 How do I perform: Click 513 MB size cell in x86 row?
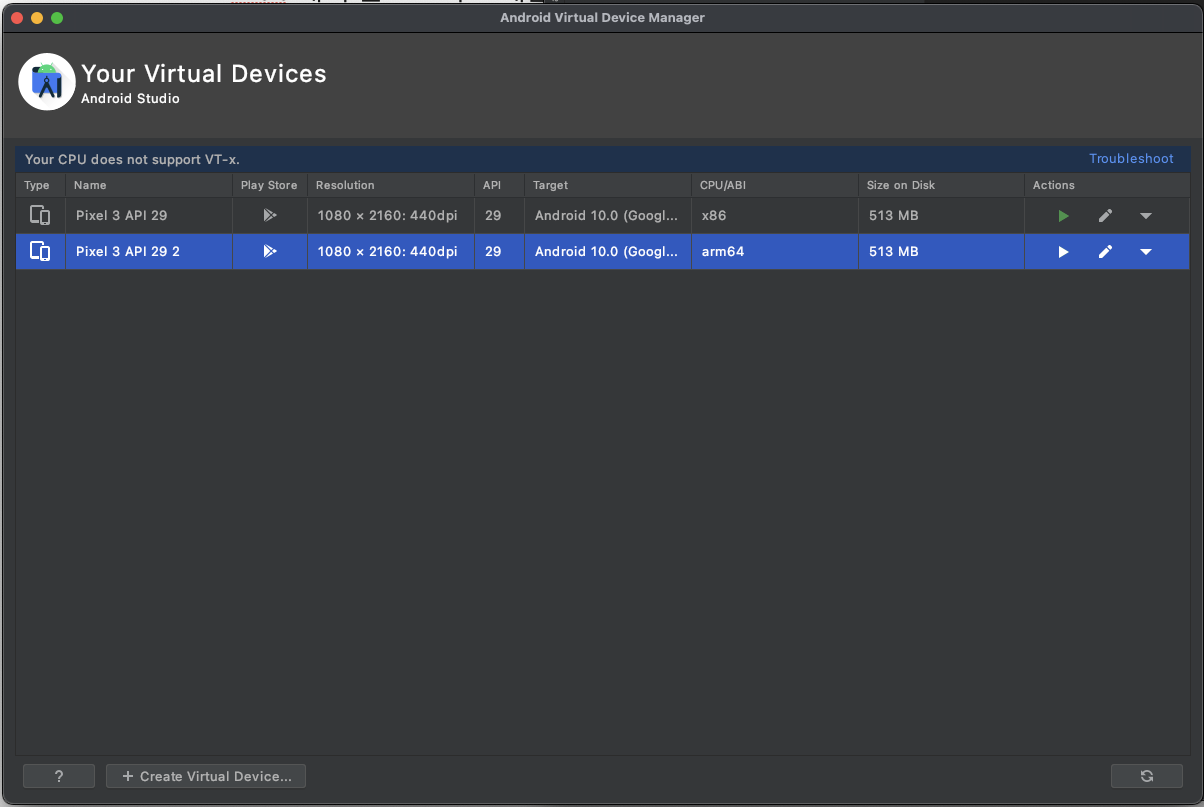tap(941, 216)
